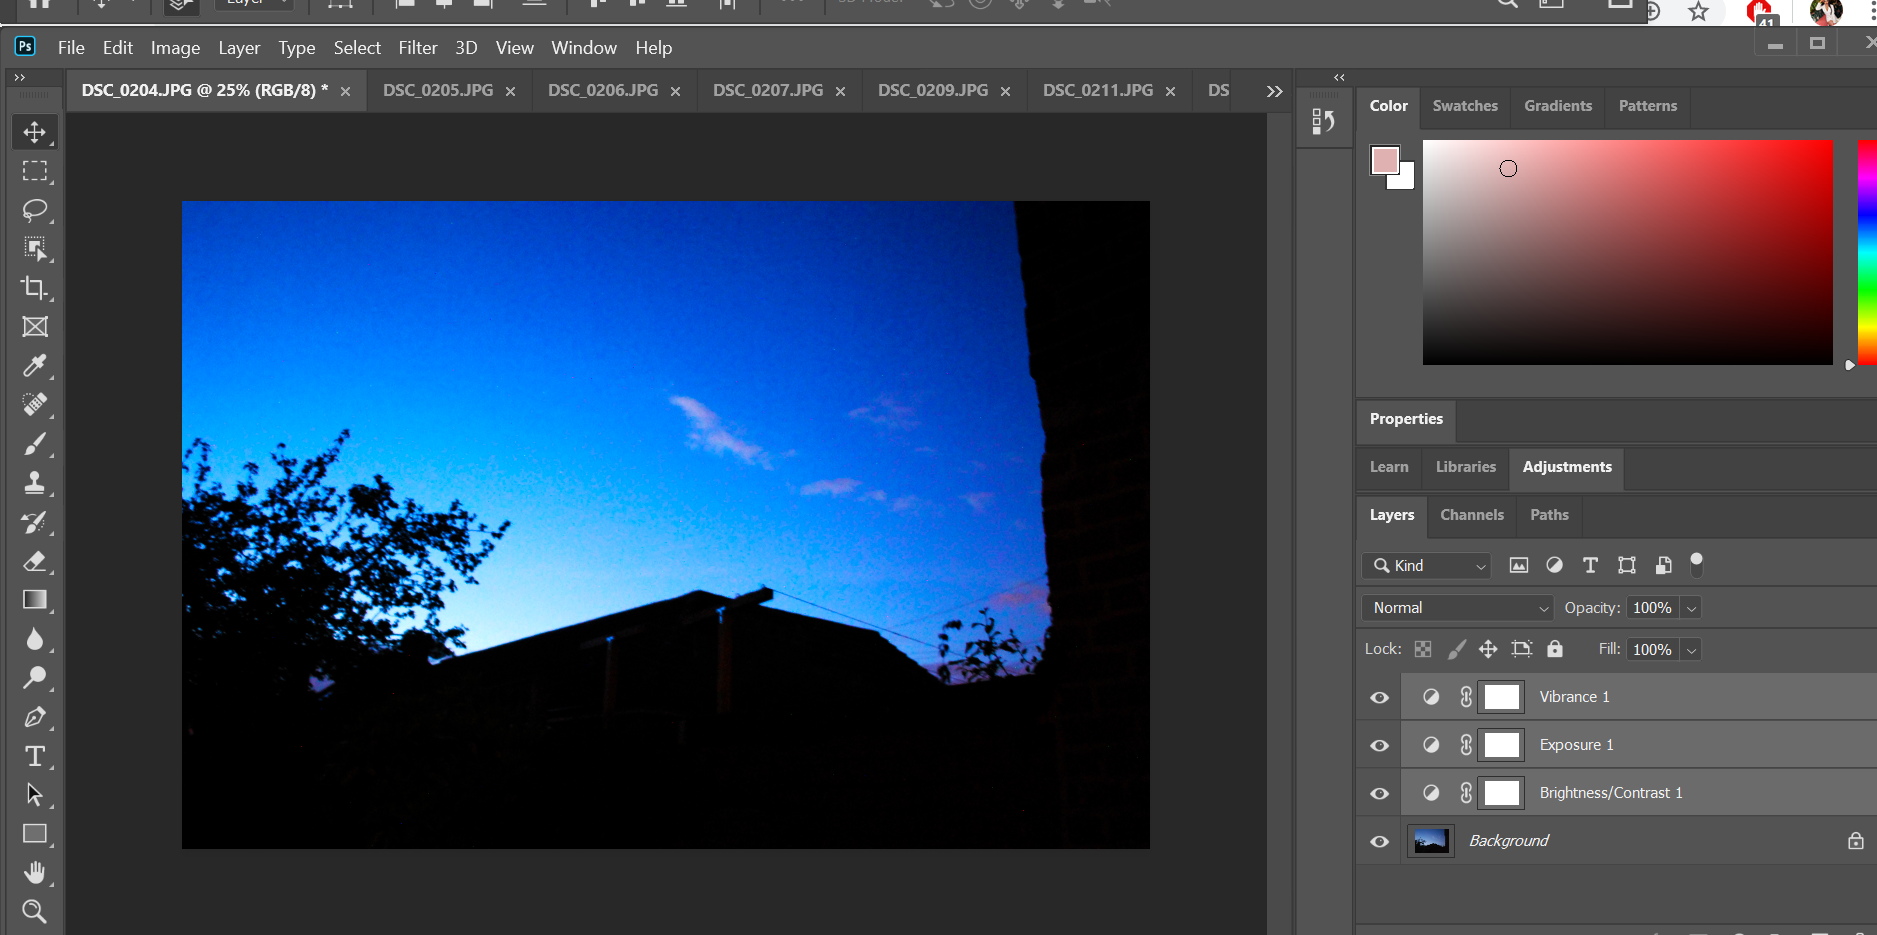Expand the Opacity value dropdown arrow
The height and width of the screenshot is (935, 1877).
[x=1691, y=608]
